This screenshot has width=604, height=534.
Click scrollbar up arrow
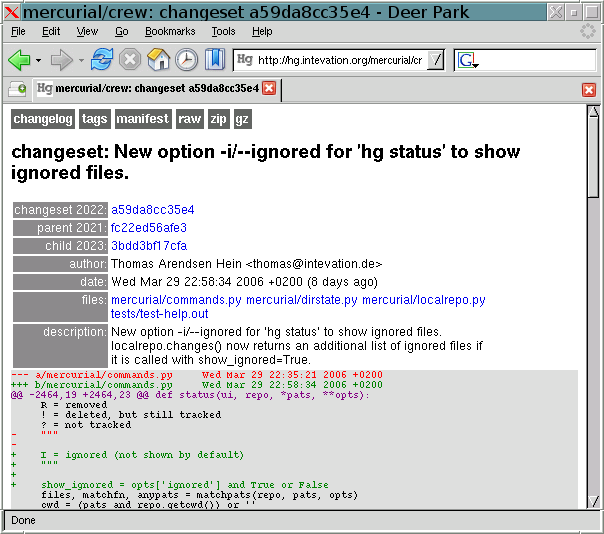[x=594, y=112]
